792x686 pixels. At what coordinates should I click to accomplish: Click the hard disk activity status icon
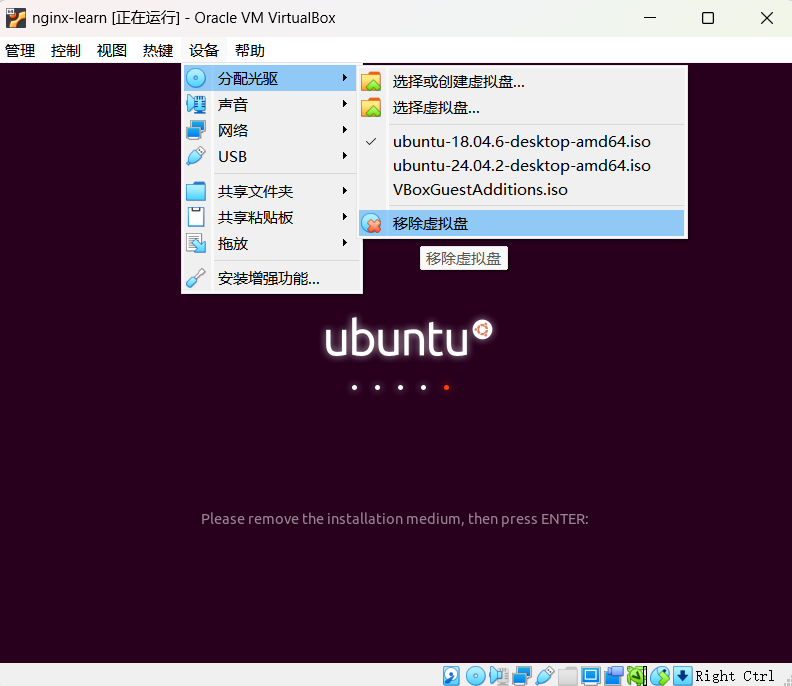tap(451, 675)
